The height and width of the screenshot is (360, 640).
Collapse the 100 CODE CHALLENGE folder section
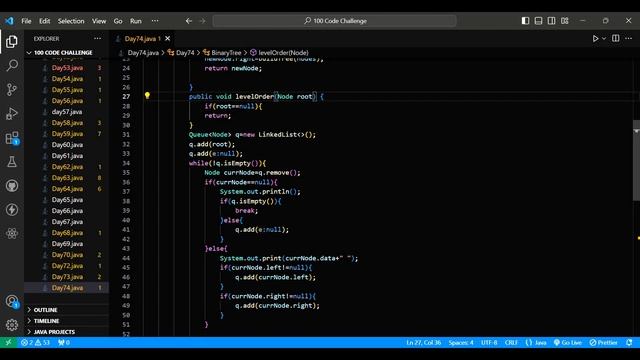(x=63, y=53)
